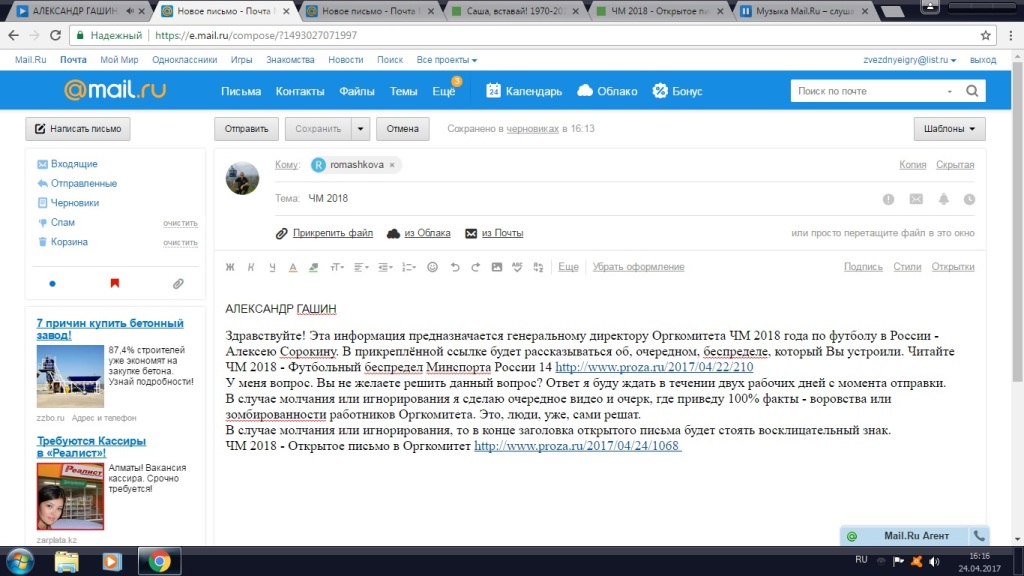Open the Темы section
1024x576 pixels.
pos(404,91)
